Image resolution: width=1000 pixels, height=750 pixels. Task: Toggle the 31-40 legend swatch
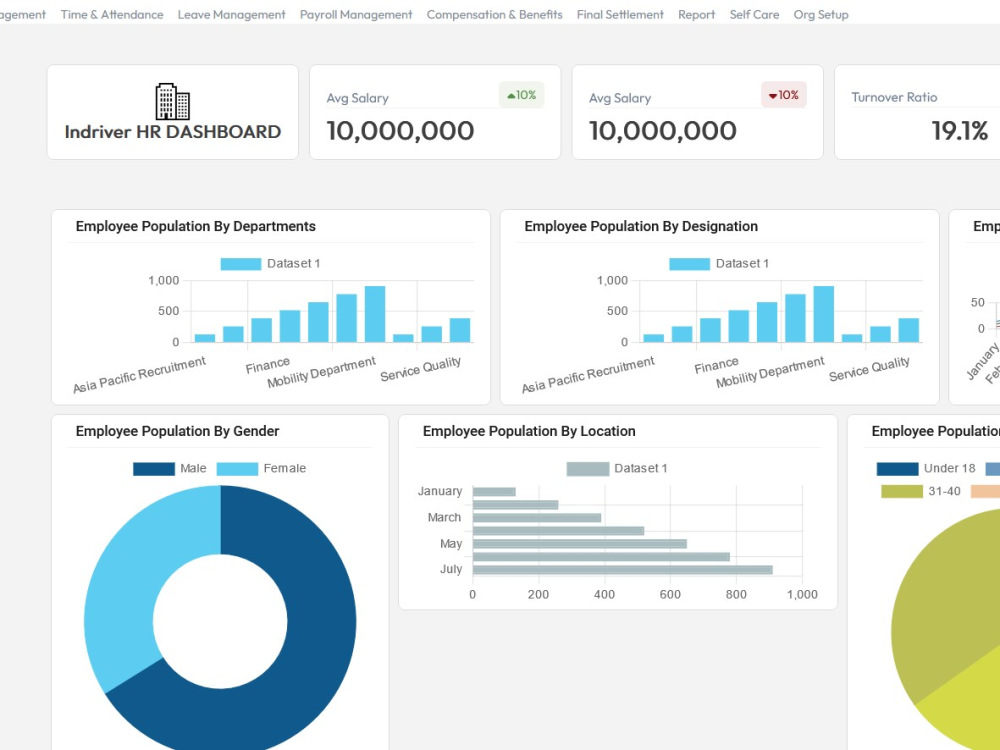tap(902, 491)
